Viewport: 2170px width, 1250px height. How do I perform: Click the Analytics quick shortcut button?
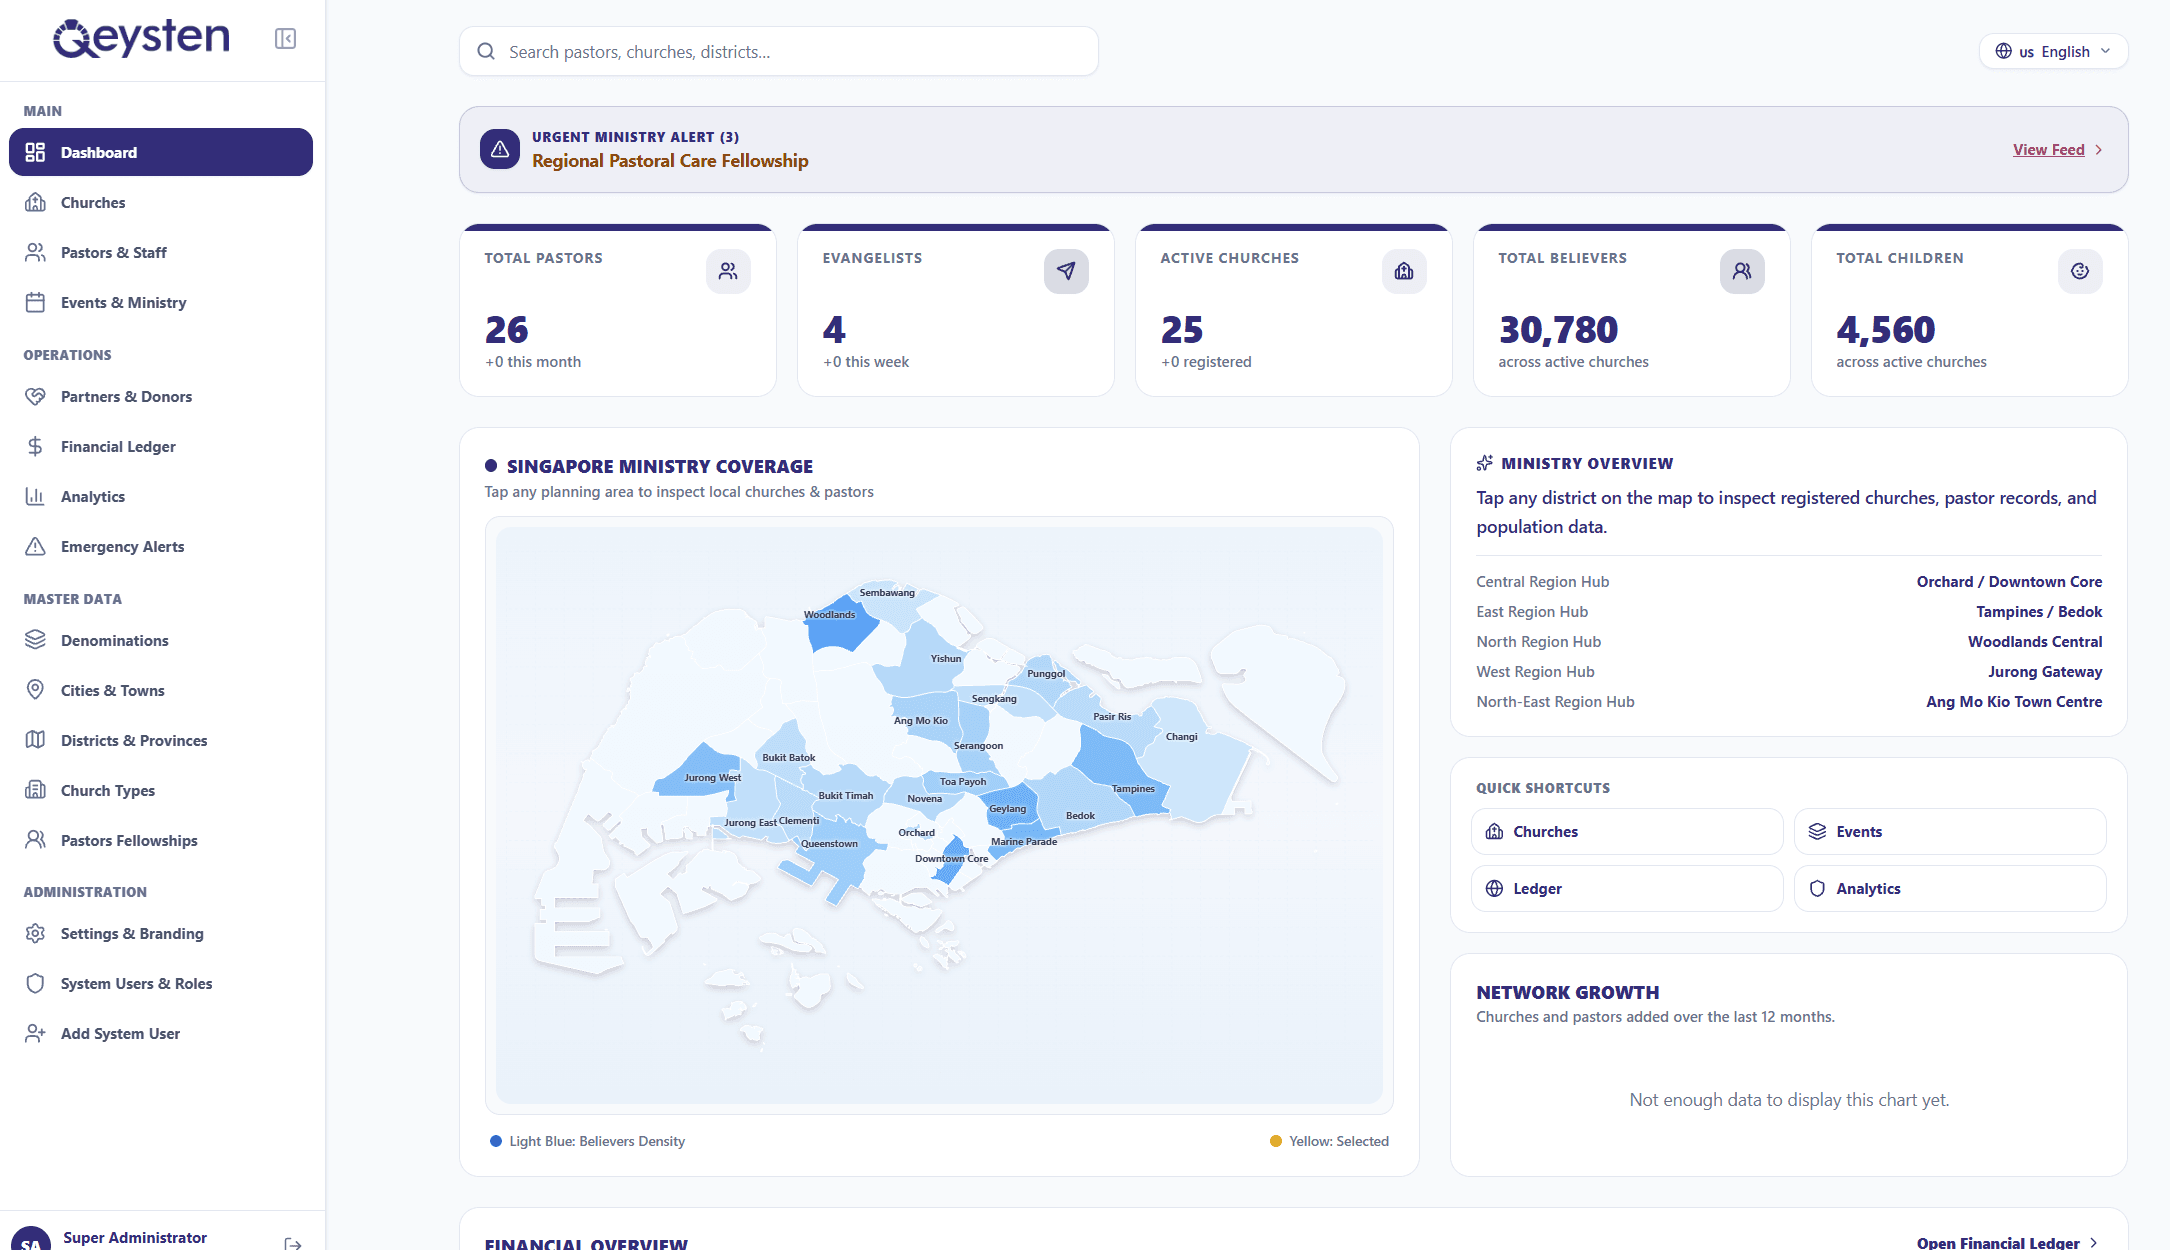(1950, 888)
